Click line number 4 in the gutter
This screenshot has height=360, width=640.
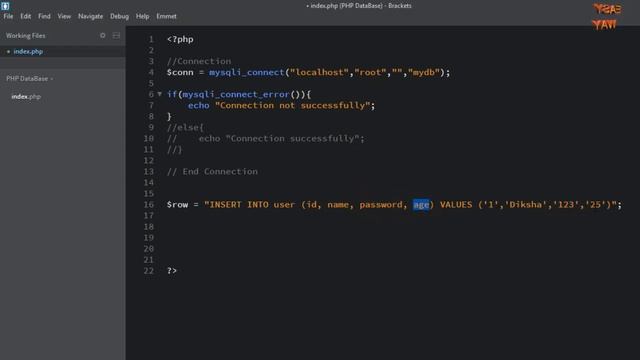[x=151, y=72]
